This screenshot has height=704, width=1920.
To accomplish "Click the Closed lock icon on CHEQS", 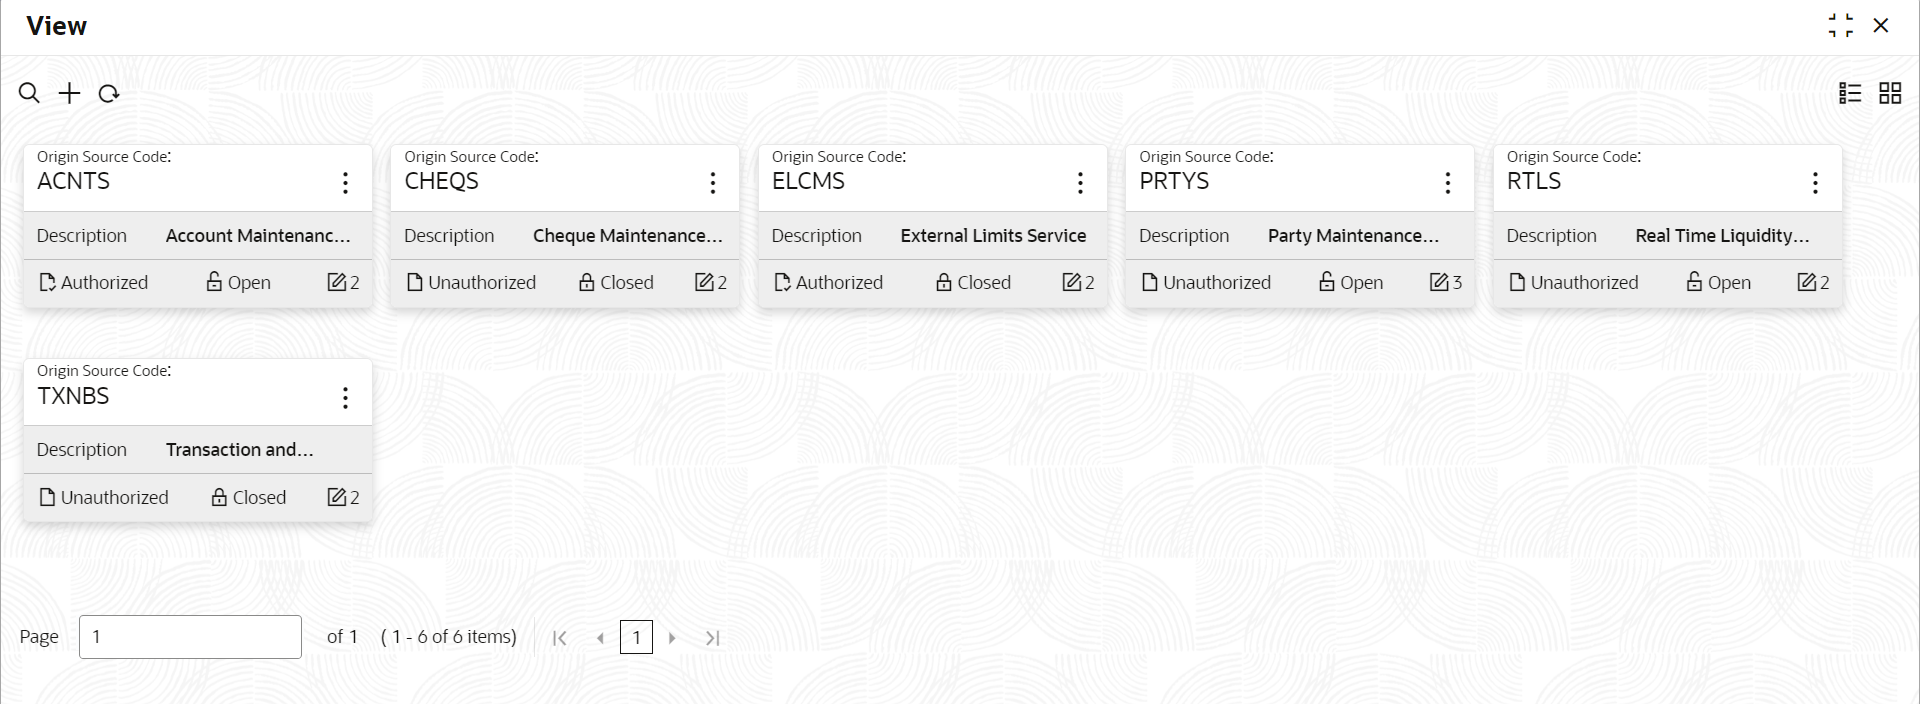I will (587, 282).
